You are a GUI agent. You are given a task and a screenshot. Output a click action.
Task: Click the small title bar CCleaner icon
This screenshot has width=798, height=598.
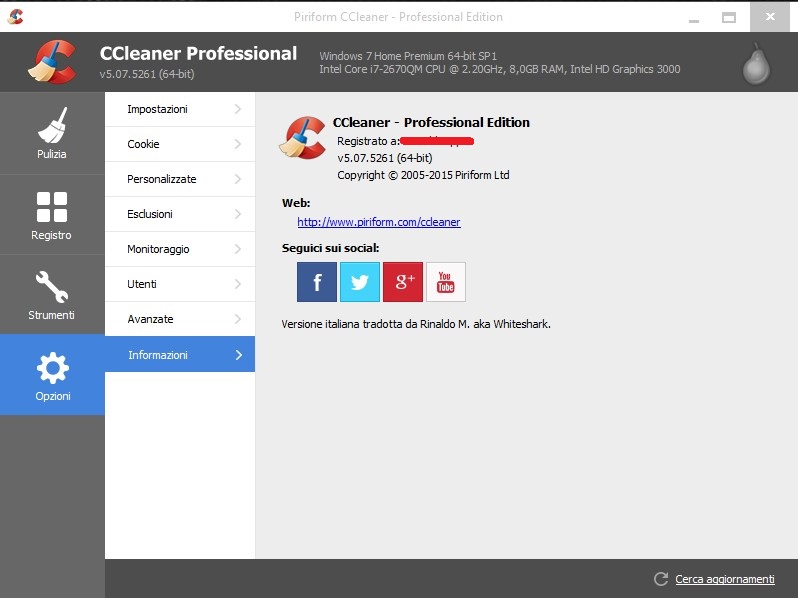[15, 17]
